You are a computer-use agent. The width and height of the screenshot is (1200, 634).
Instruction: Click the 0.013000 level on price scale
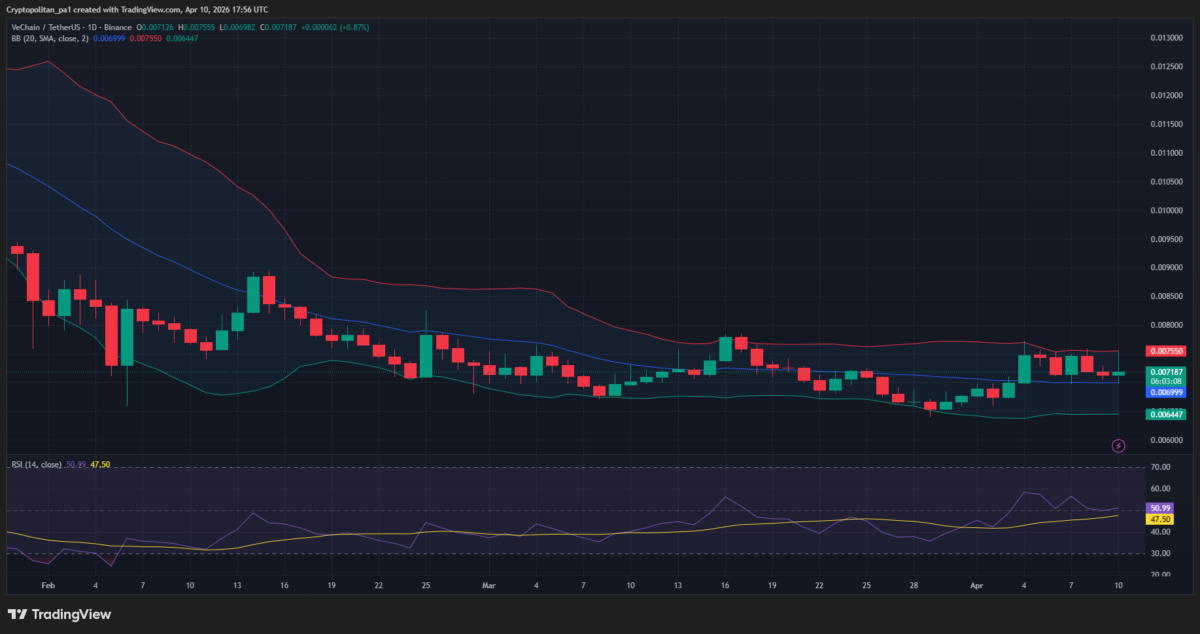pyautogui.click(x=1164, y=38)
